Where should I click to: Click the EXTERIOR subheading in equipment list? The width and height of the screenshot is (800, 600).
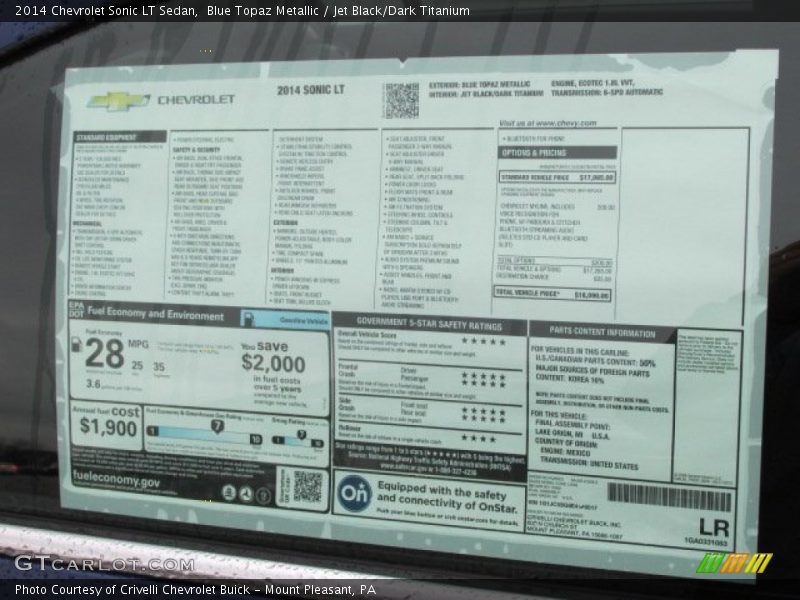(285, 222)
